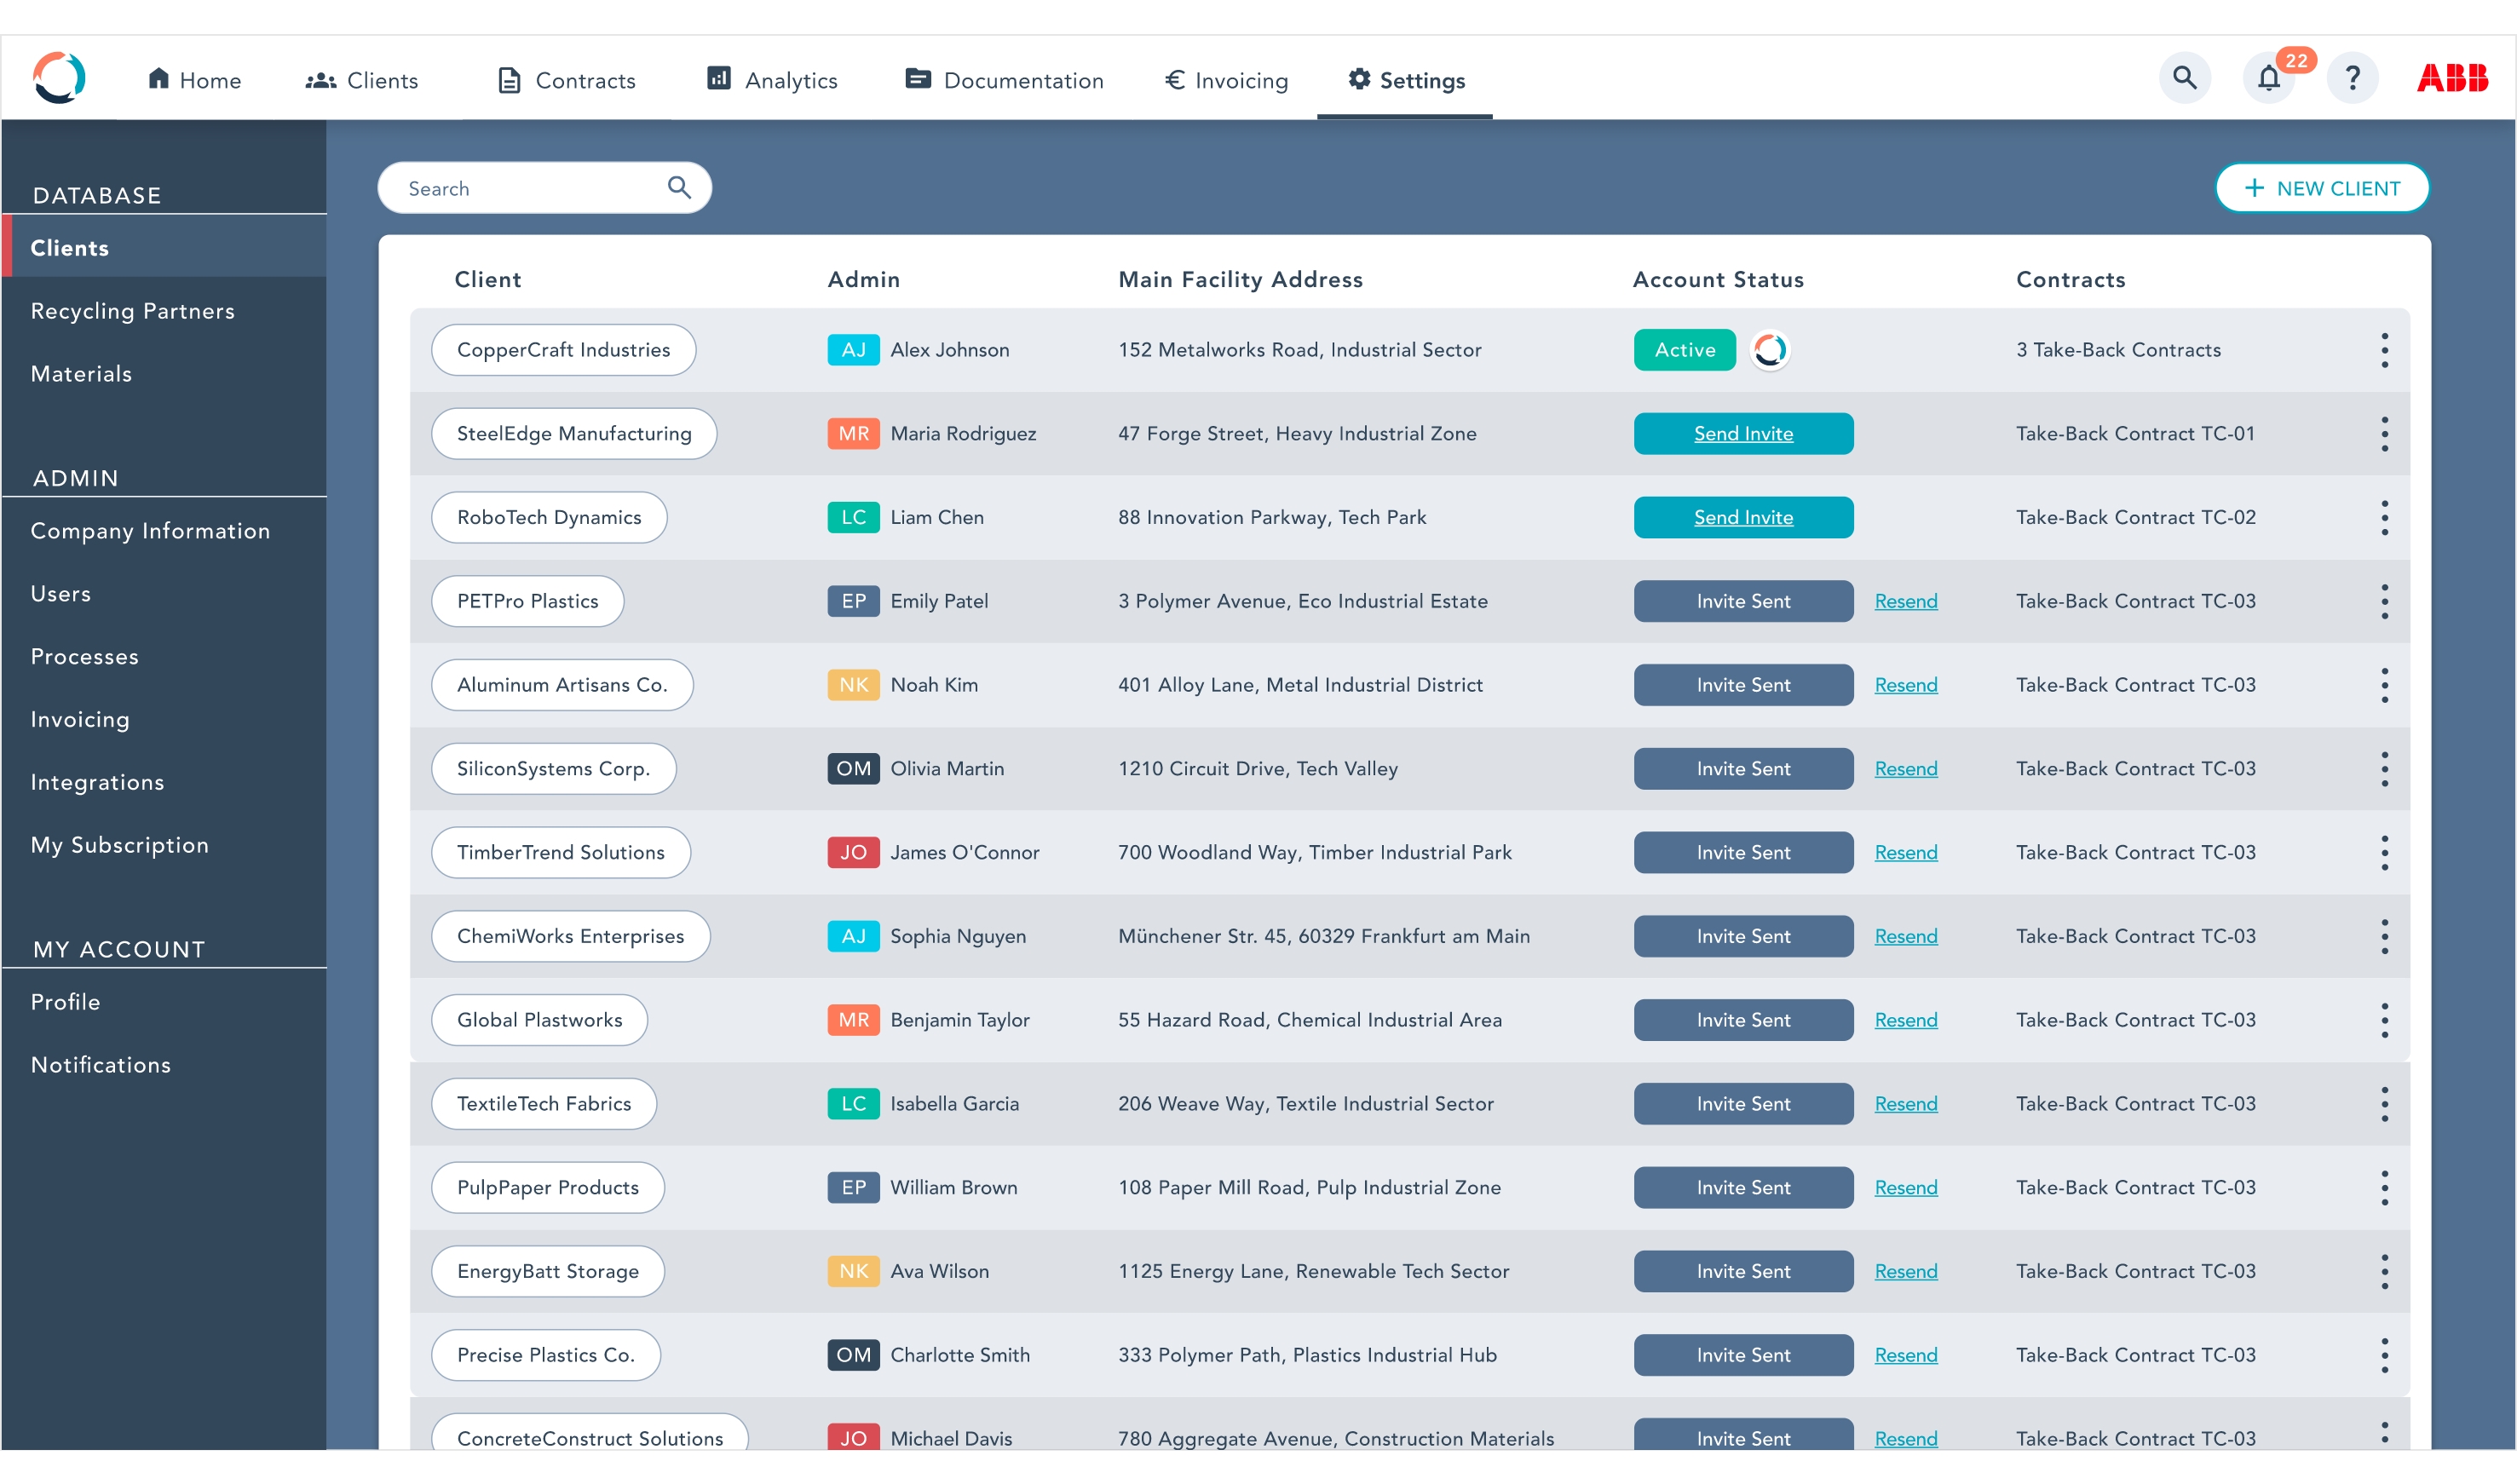Open My Subscription in the sidebar
This screenshot has width=2517, height=1484.
coord(120,845)
